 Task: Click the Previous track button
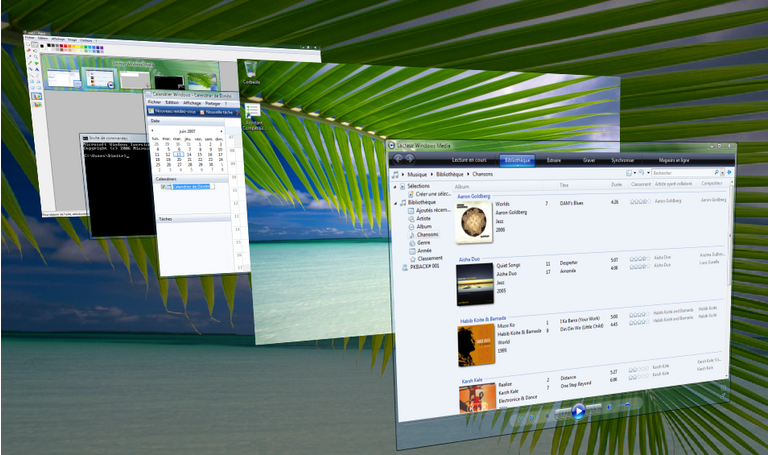pyautogui.click(x=563, y=414)
